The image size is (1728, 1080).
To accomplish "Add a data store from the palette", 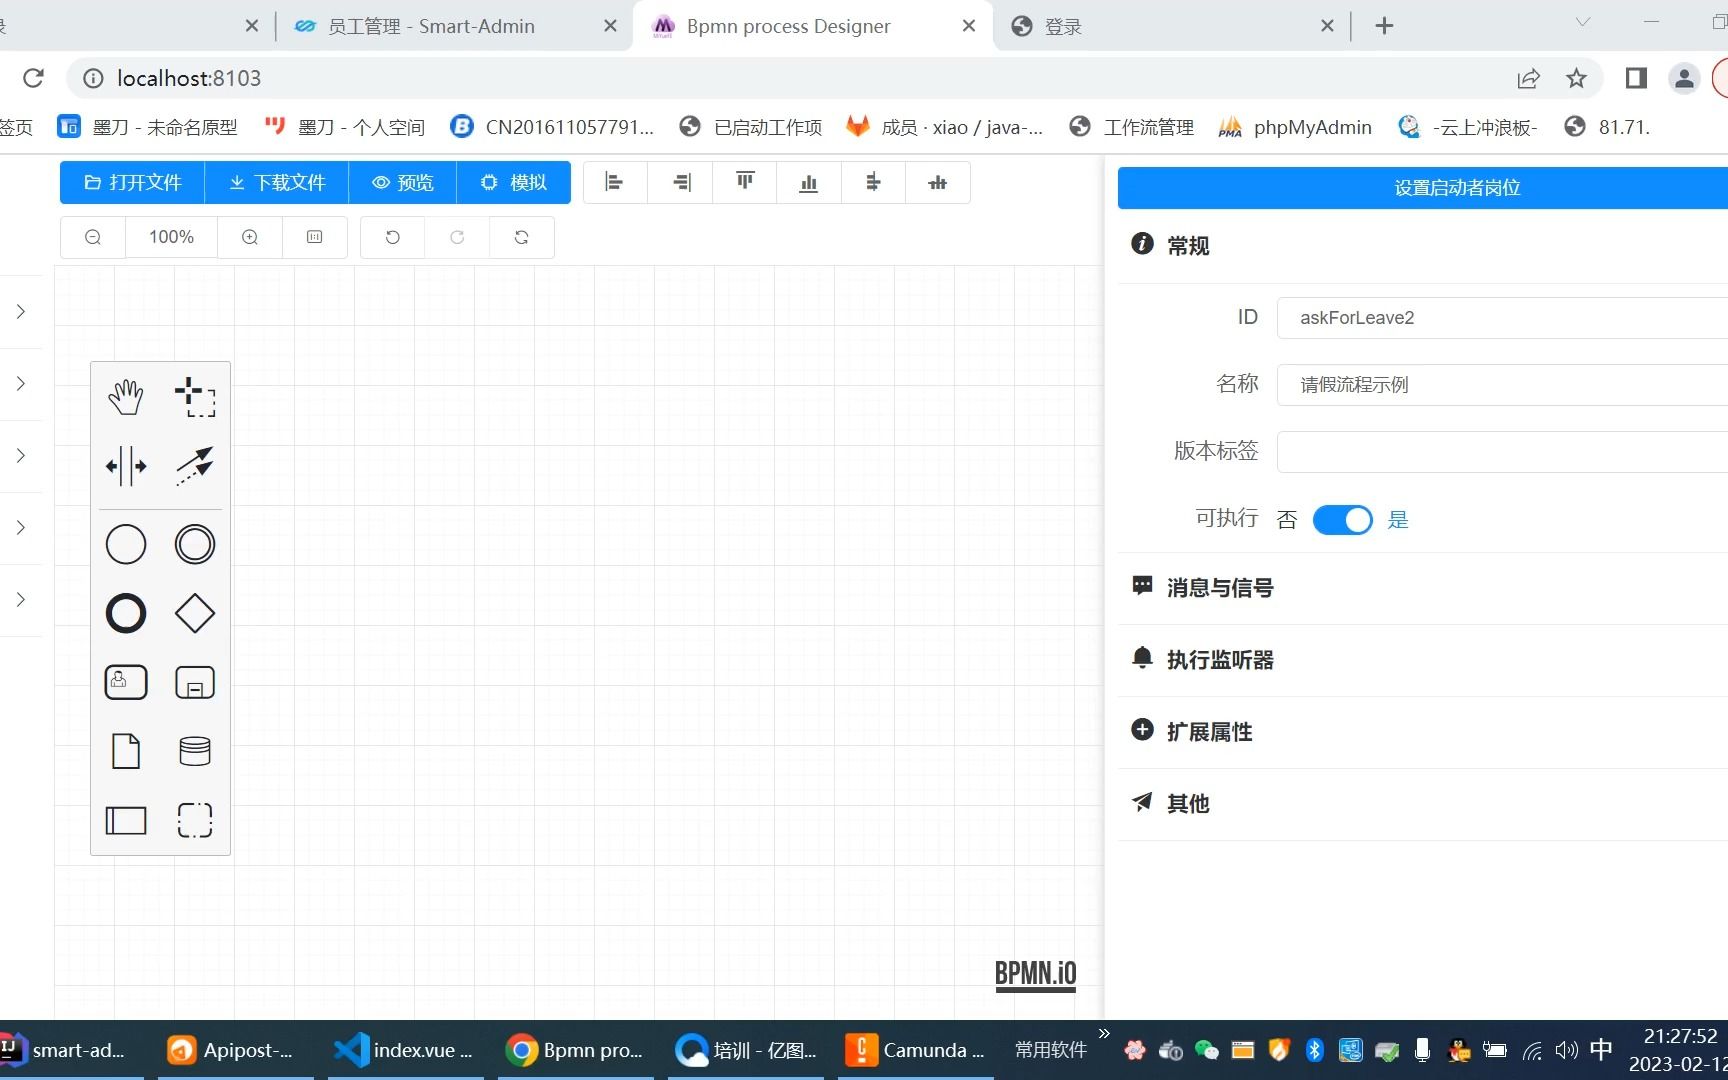I will (x=196, y=751).
